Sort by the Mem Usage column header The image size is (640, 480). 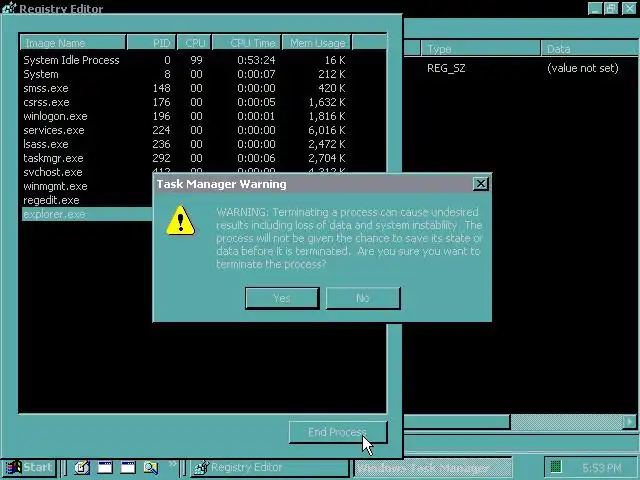(317, 42)
